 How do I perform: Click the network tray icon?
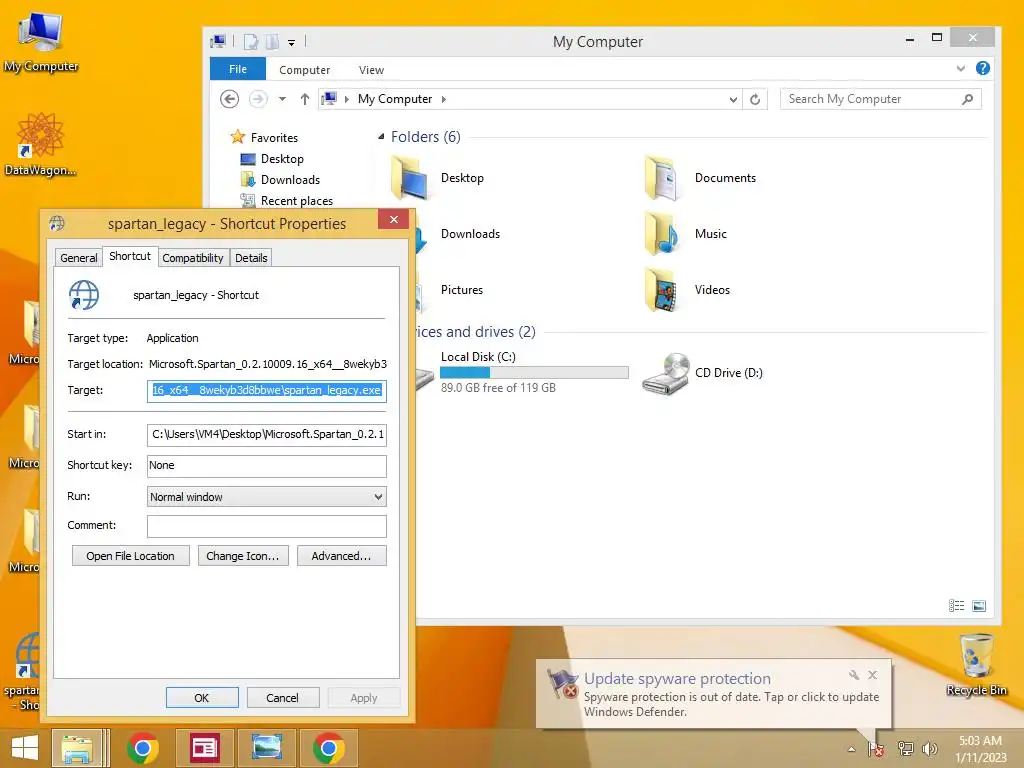coord(905,749)
